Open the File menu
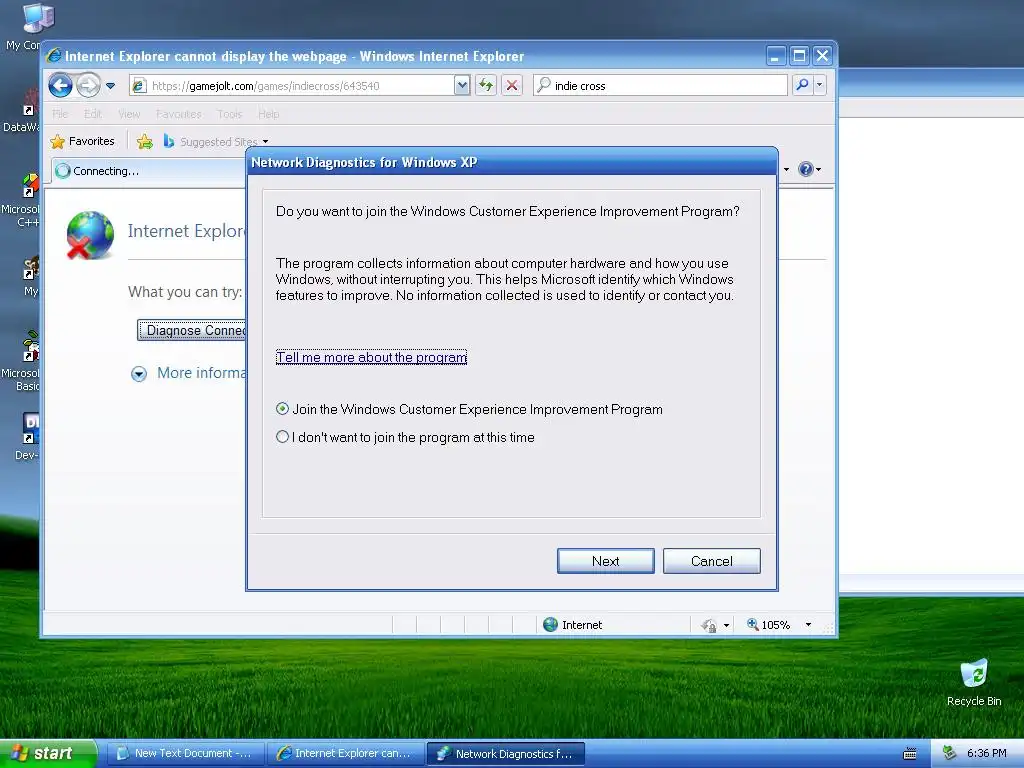The image size is (1024, 768). (60, 114)
